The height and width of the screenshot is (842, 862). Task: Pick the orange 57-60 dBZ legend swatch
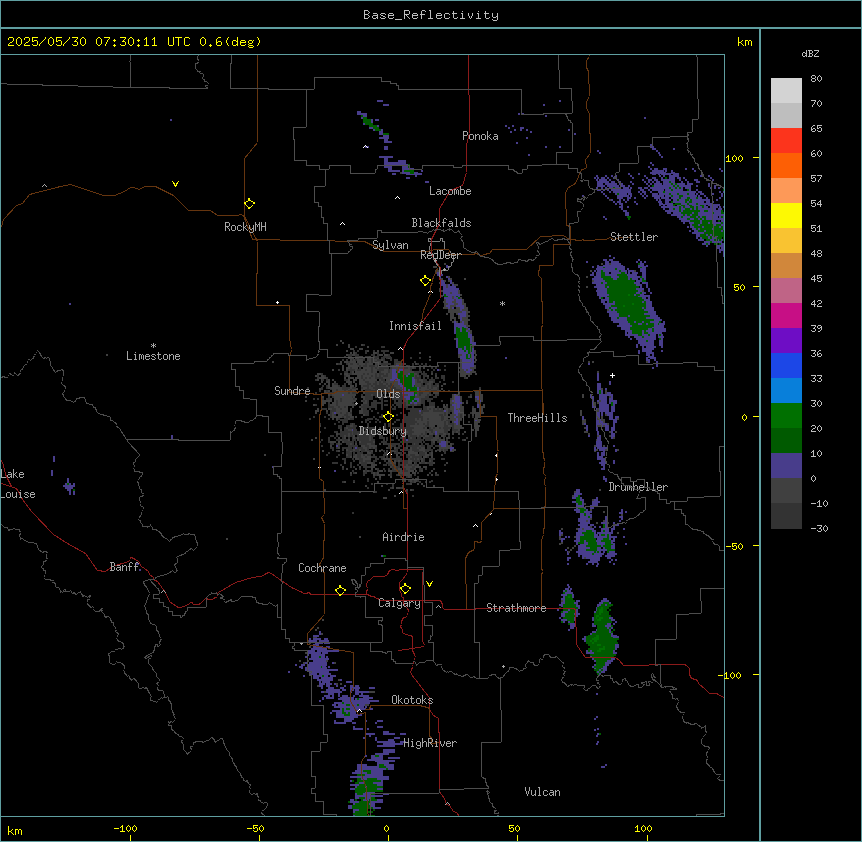pyautogui.click(x=786, y=165)
